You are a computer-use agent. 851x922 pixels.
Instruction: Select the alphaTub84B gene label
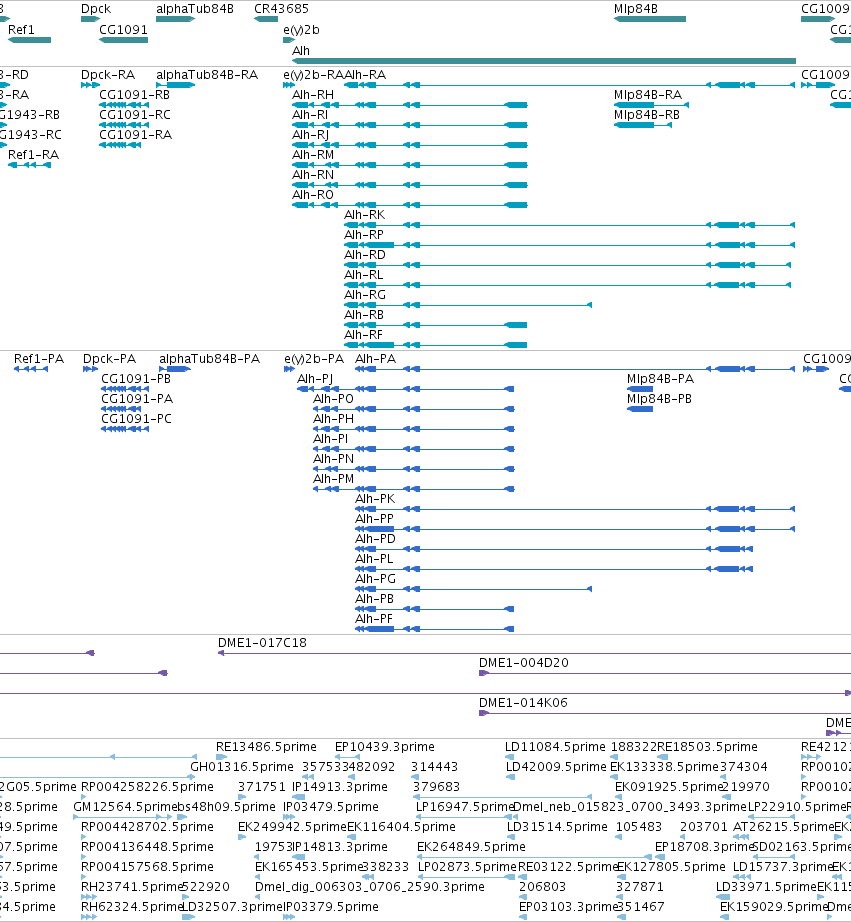click(195, 9)
